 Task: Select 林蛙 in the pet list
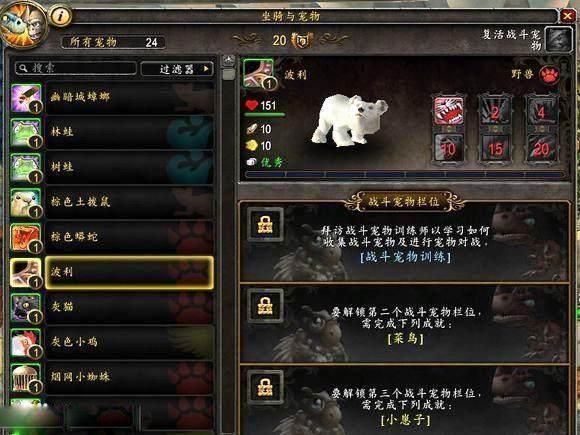(112, 132)
